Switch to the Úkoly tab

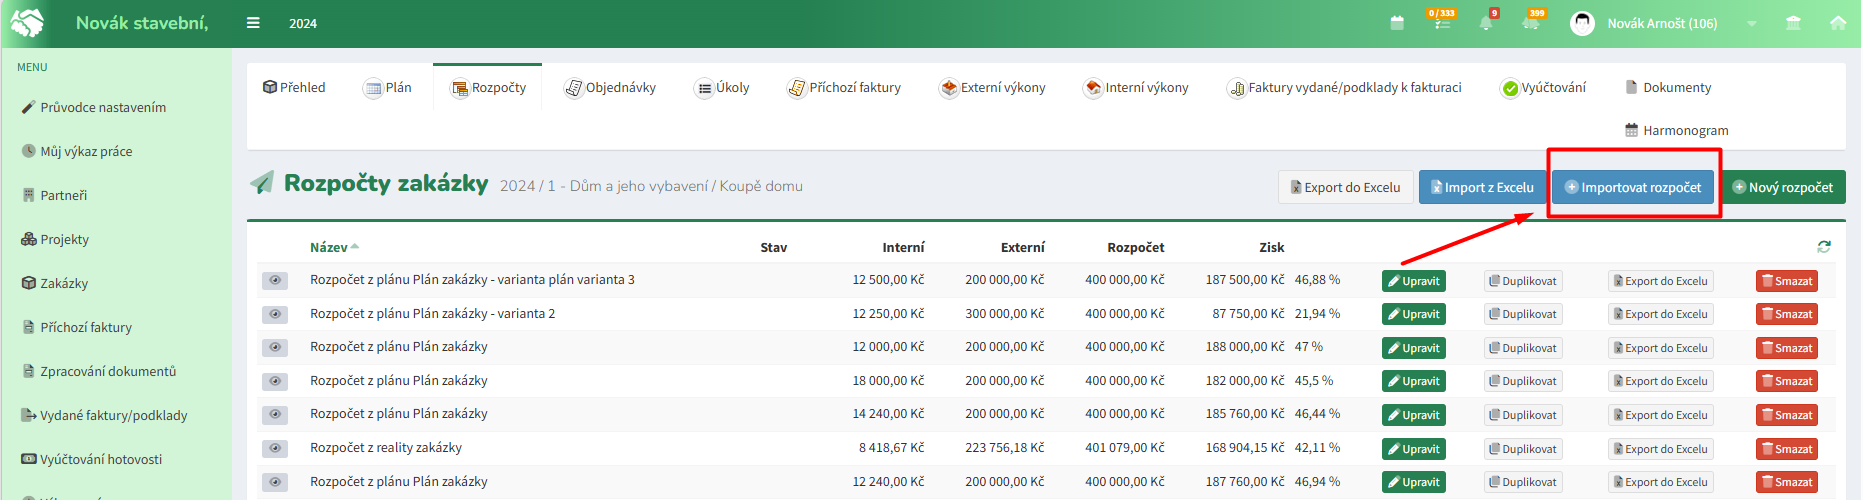coord(722,87)
